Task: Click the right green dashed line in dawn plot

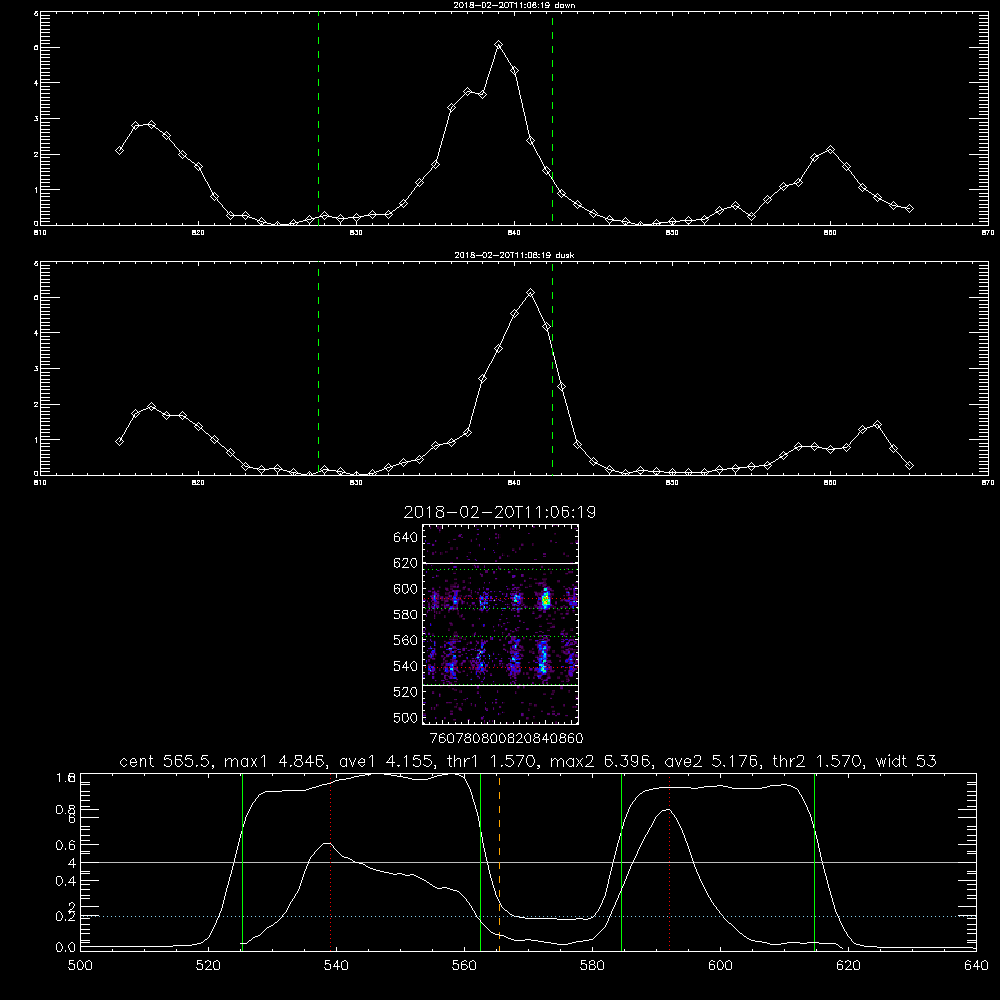Action: coord(552,118)
